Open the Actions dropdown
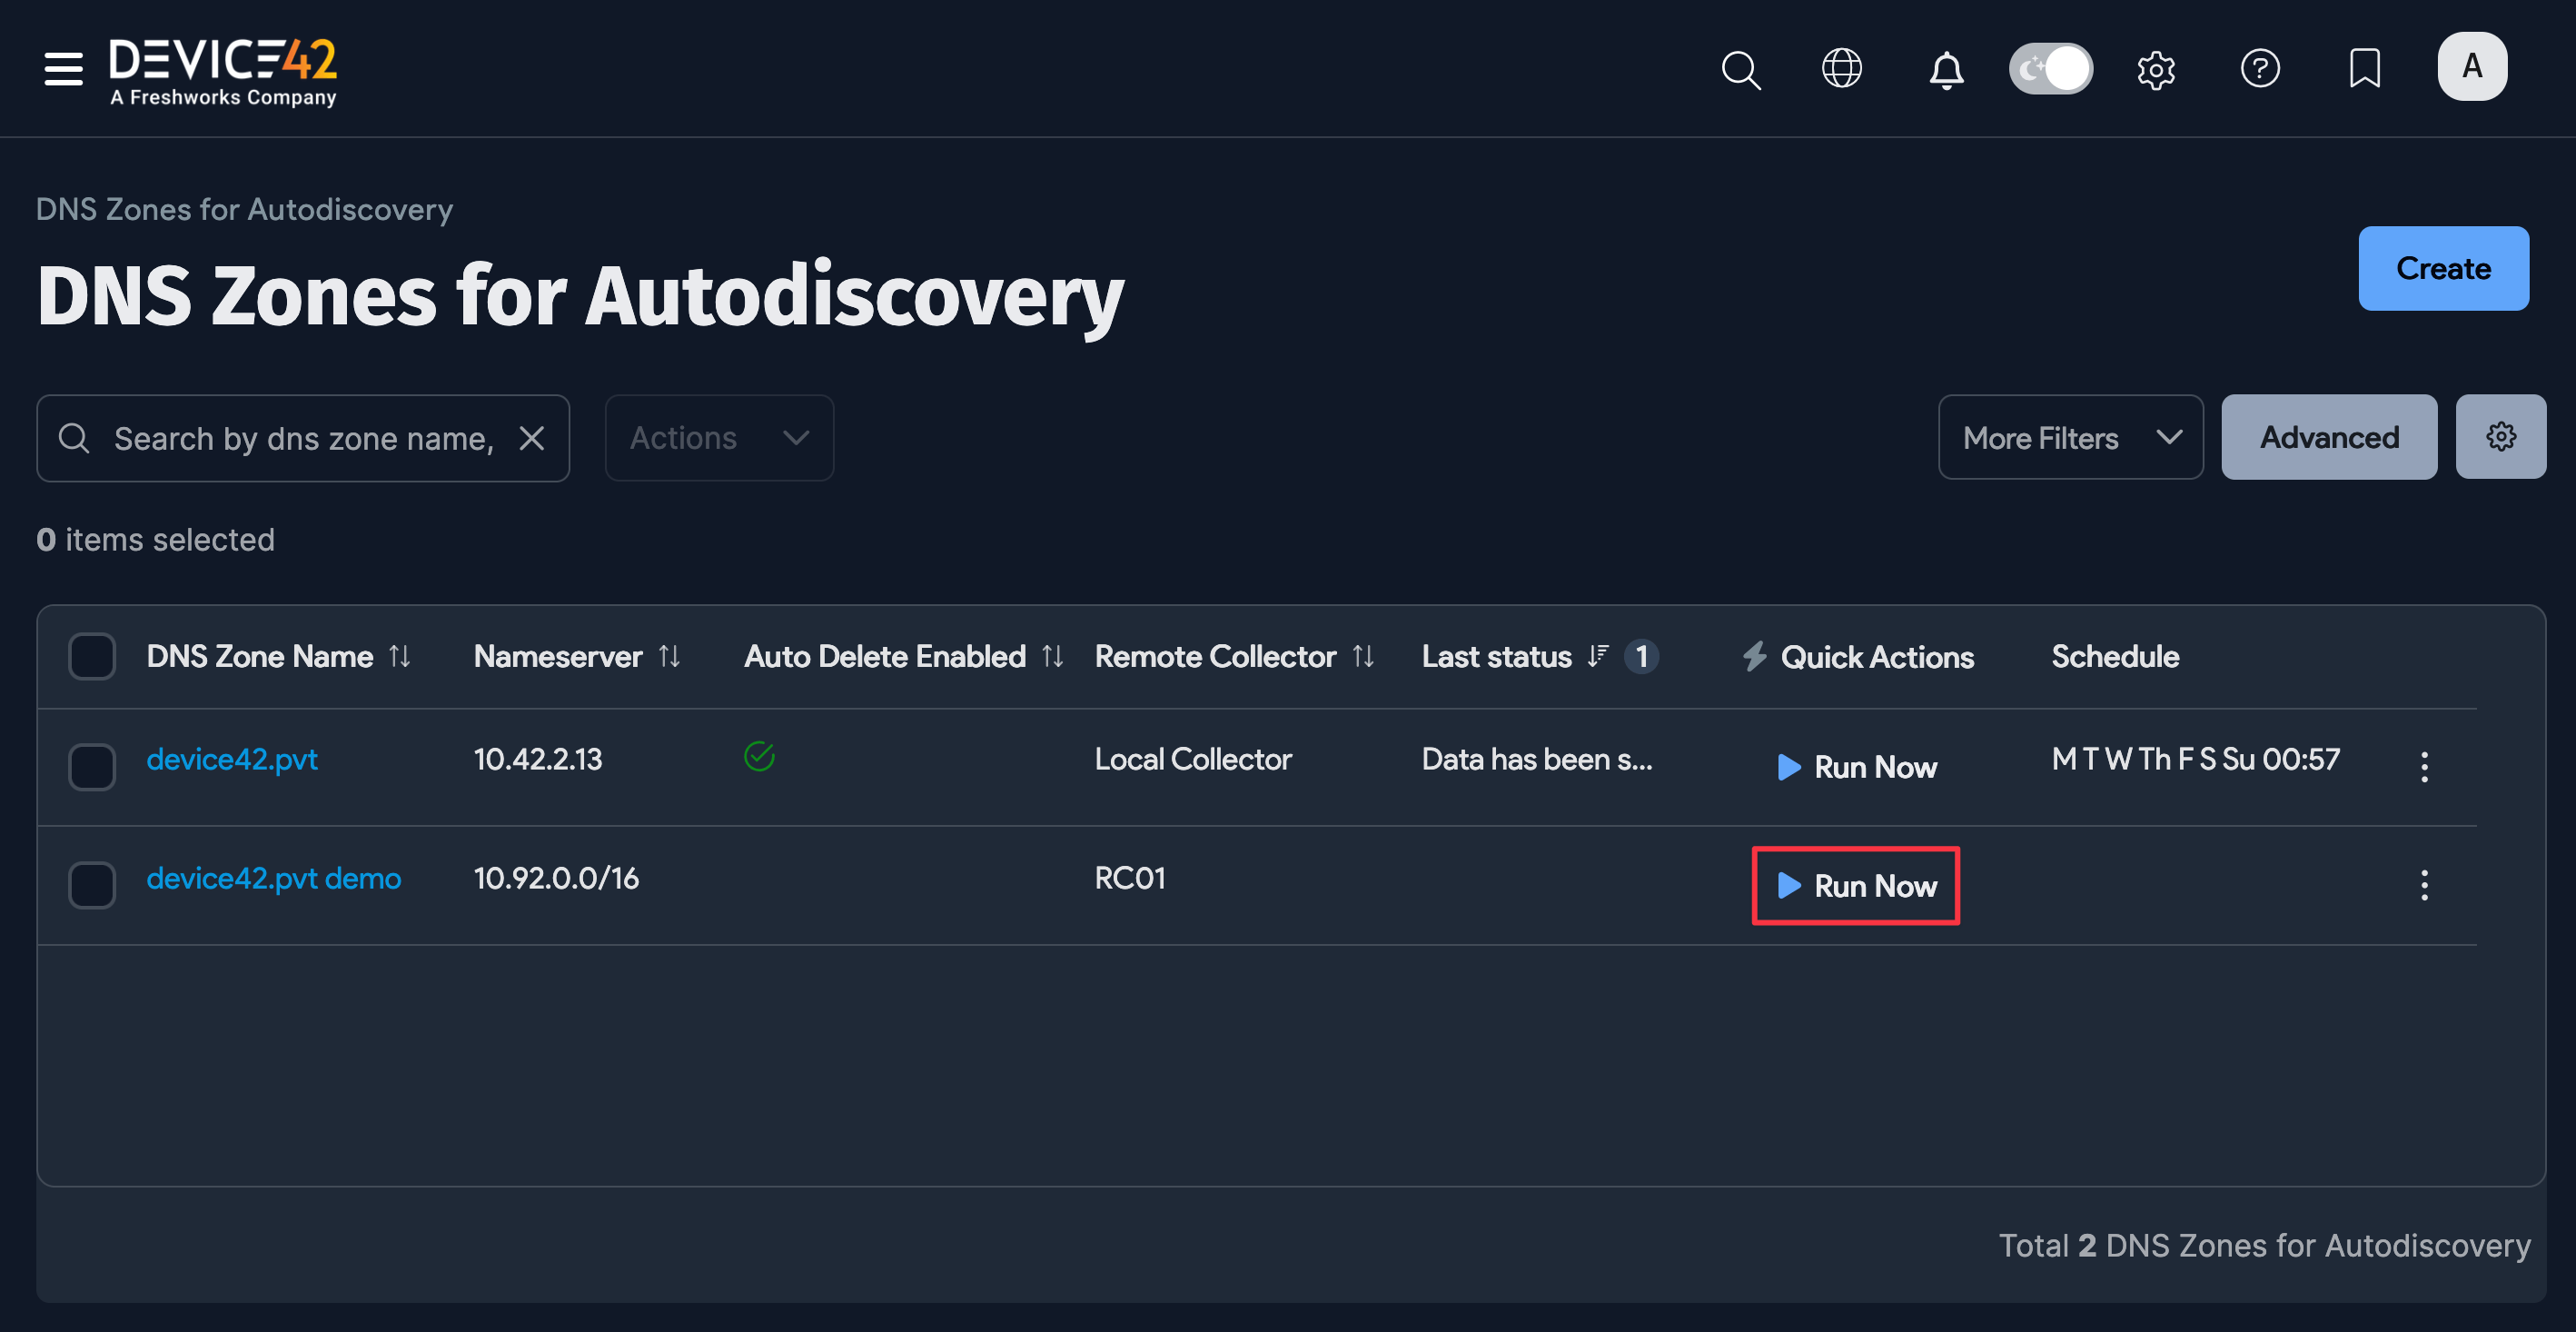This screenshot has width=2576, height=1332. (718, 437)
